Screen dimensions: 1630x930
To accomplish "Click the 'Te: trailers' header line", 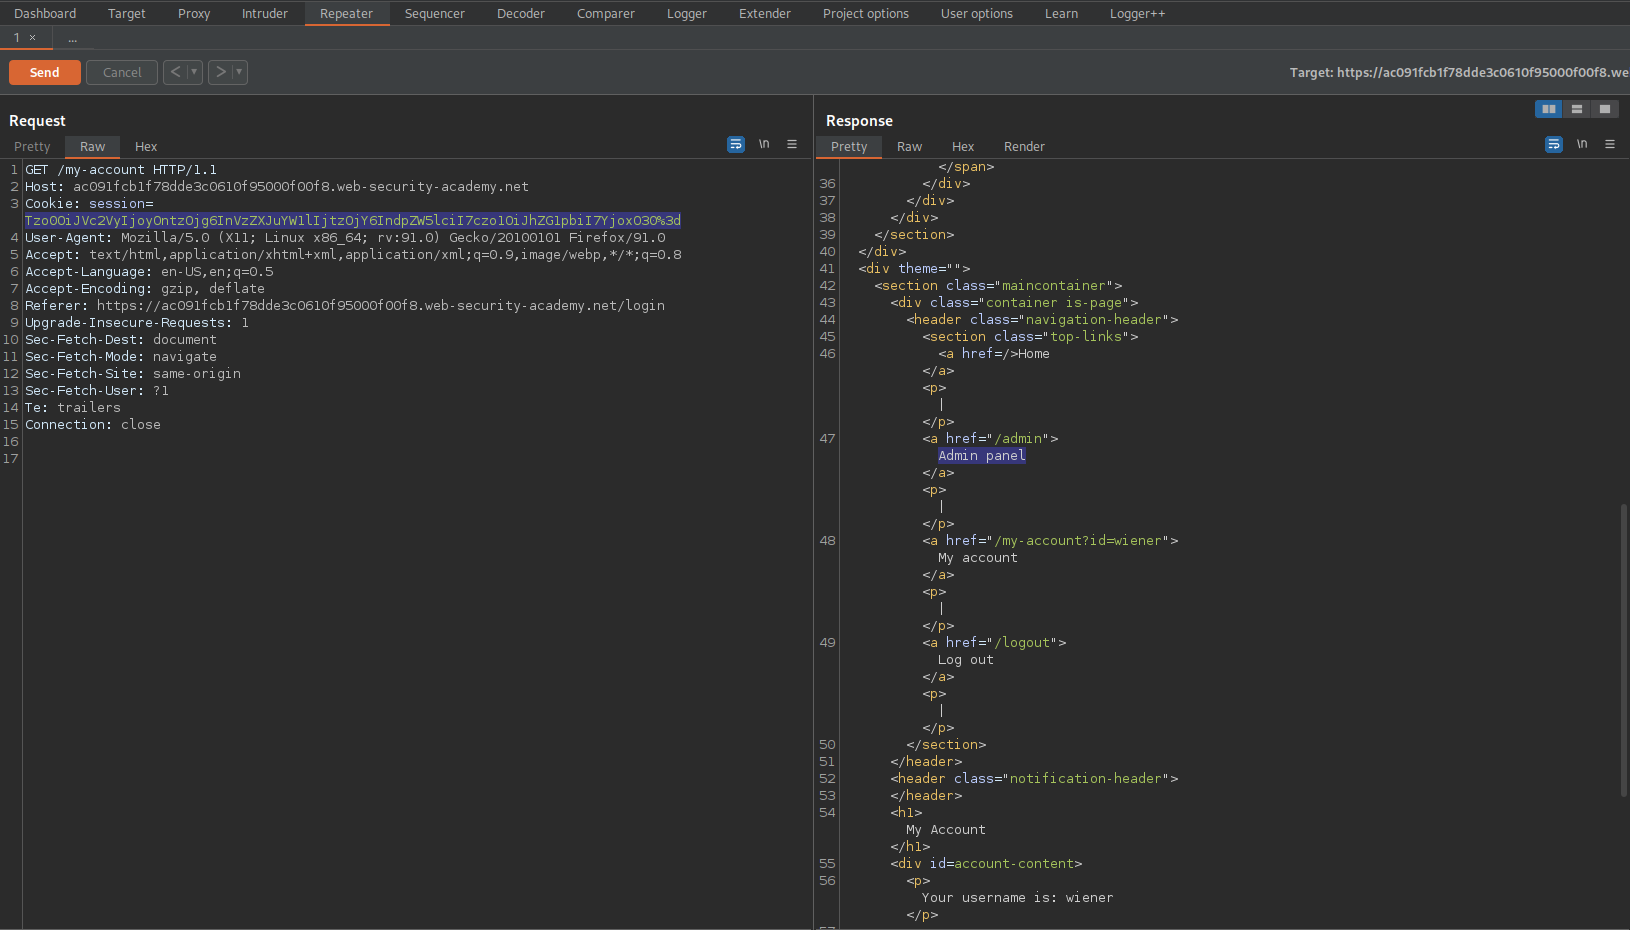I will 73,407.
